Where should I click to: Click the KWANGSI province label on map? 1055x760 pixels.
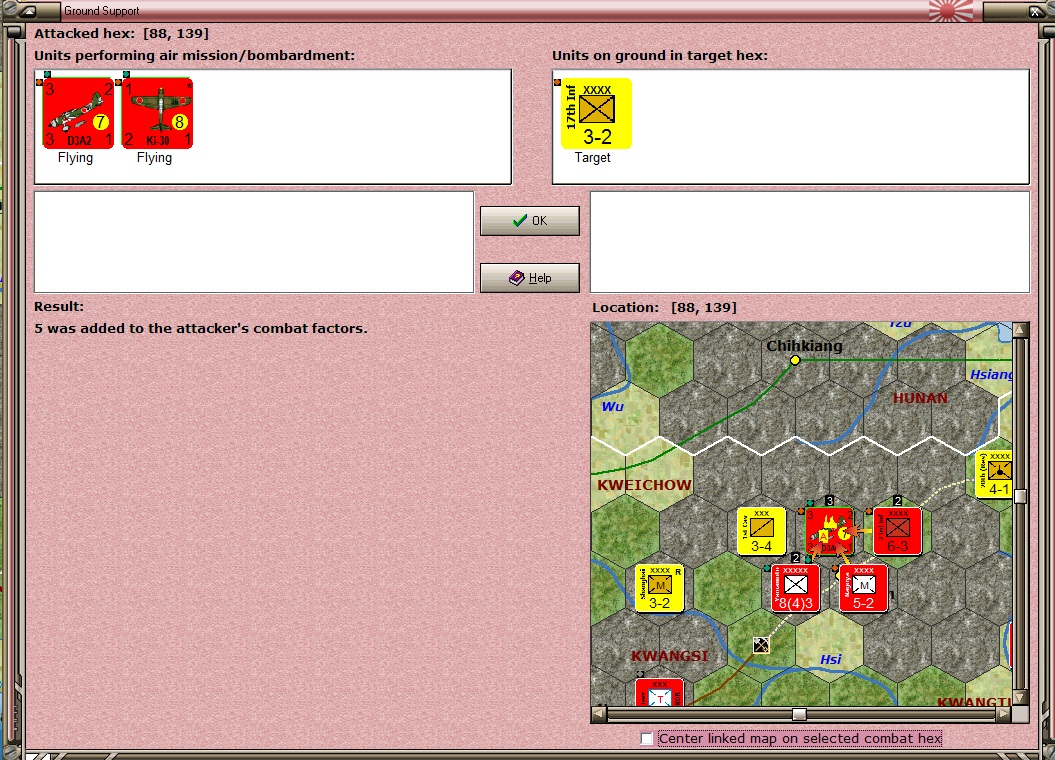669,656
